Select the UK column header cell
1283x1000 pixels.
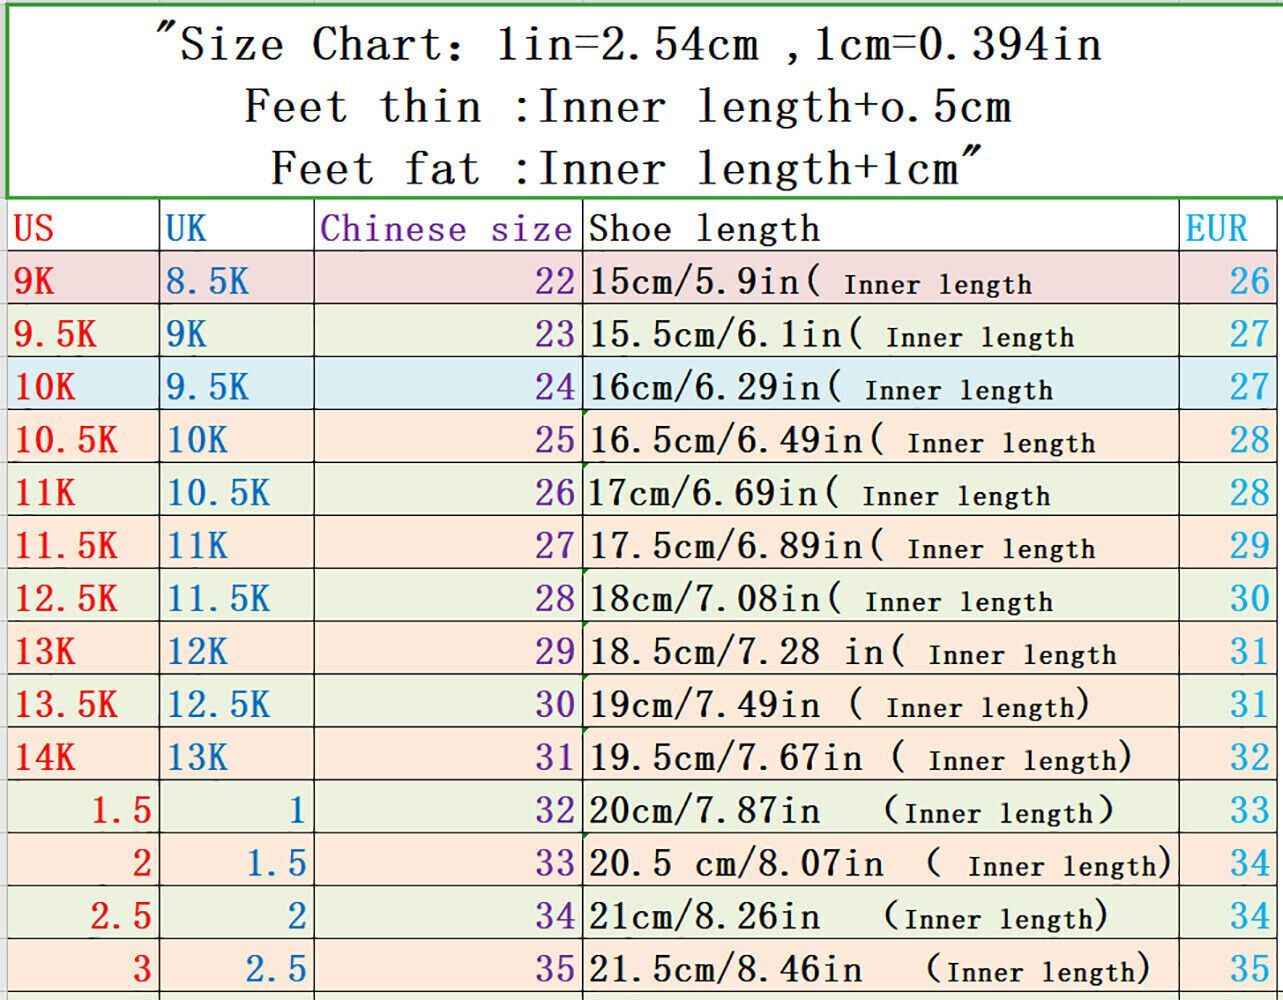(x=236, y=228)
